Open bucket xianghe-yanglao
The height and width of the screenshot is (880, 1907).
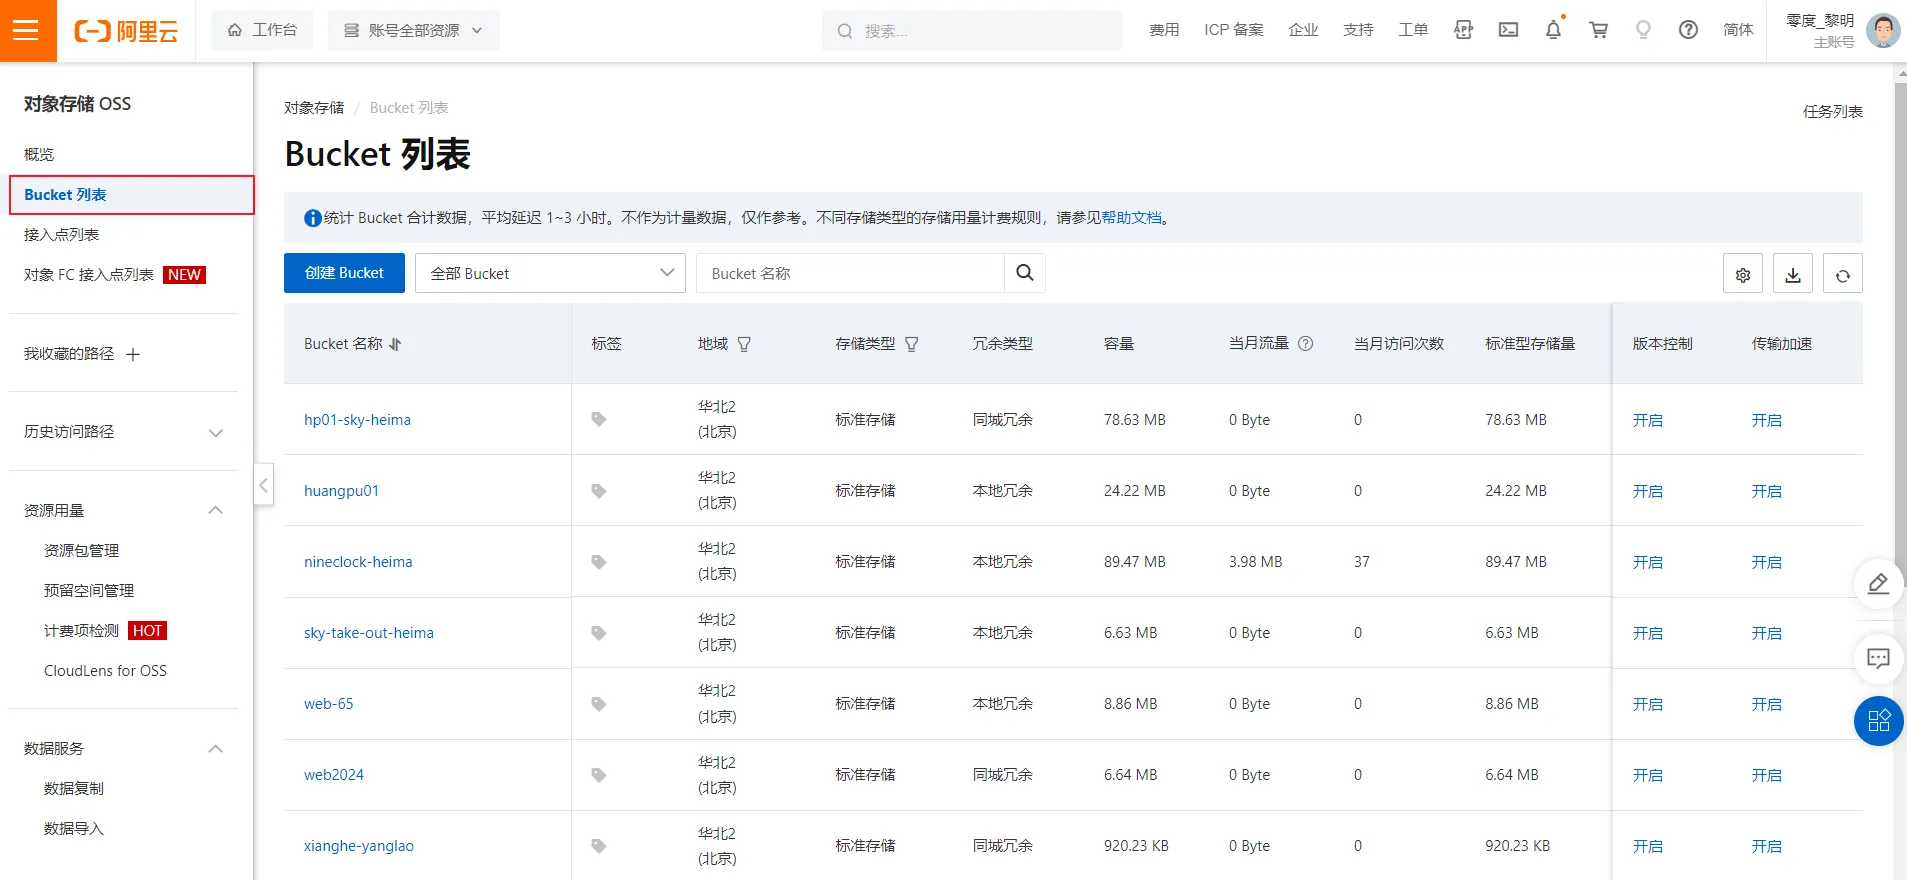359,845
